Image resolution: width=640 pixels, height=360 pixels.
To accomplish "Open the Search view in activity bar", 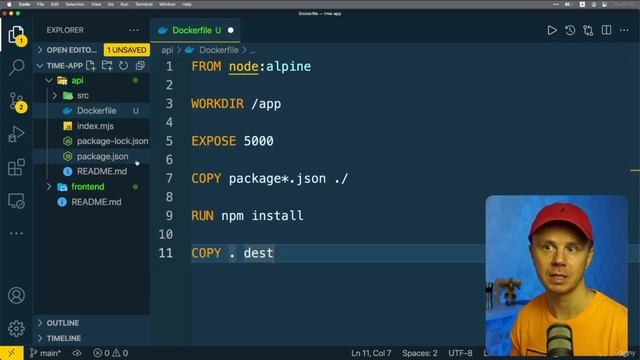I will (x=16, y=67).
